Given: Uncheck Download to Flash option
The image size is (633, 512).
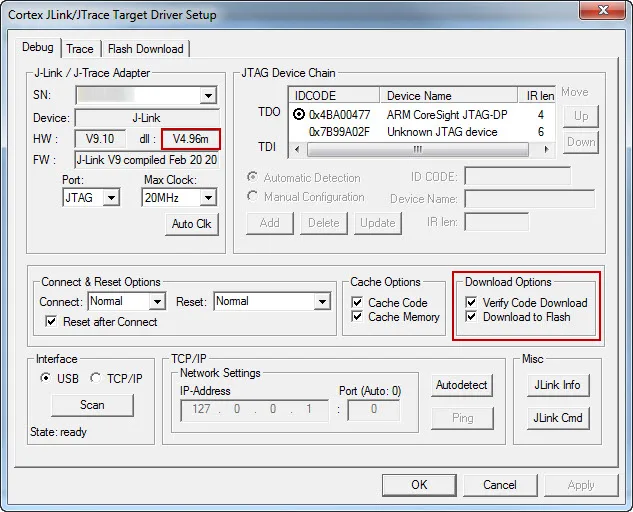Looking at the screenshot, I should pos(473,317).
